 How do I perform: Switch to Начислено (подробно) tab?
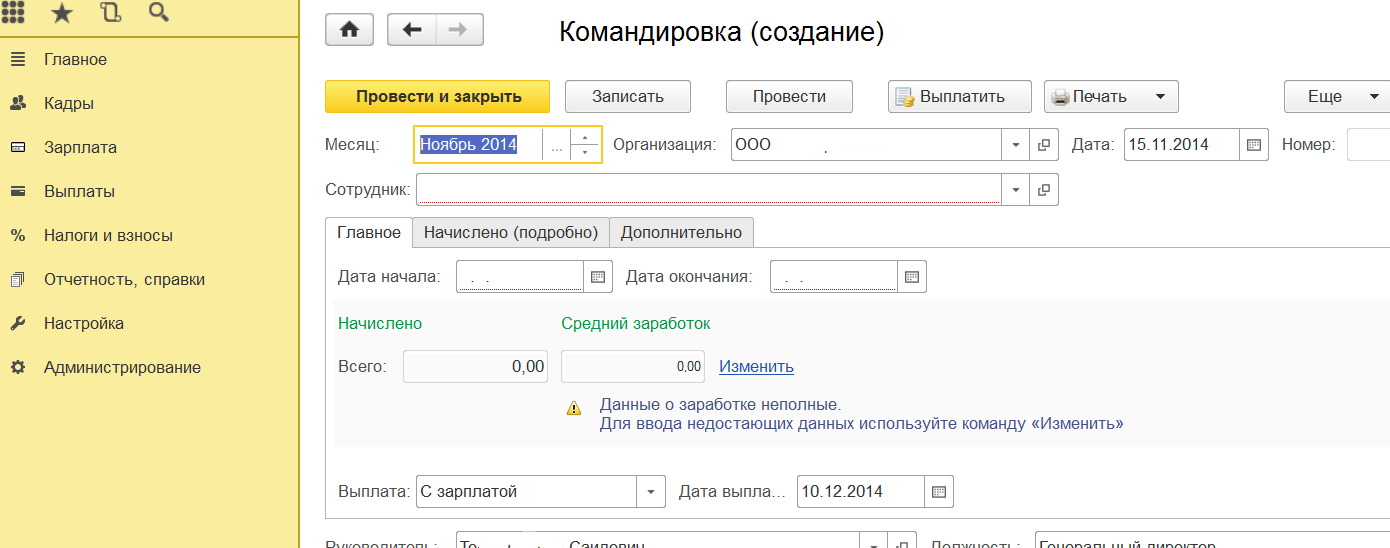click(x=511, y=232)
